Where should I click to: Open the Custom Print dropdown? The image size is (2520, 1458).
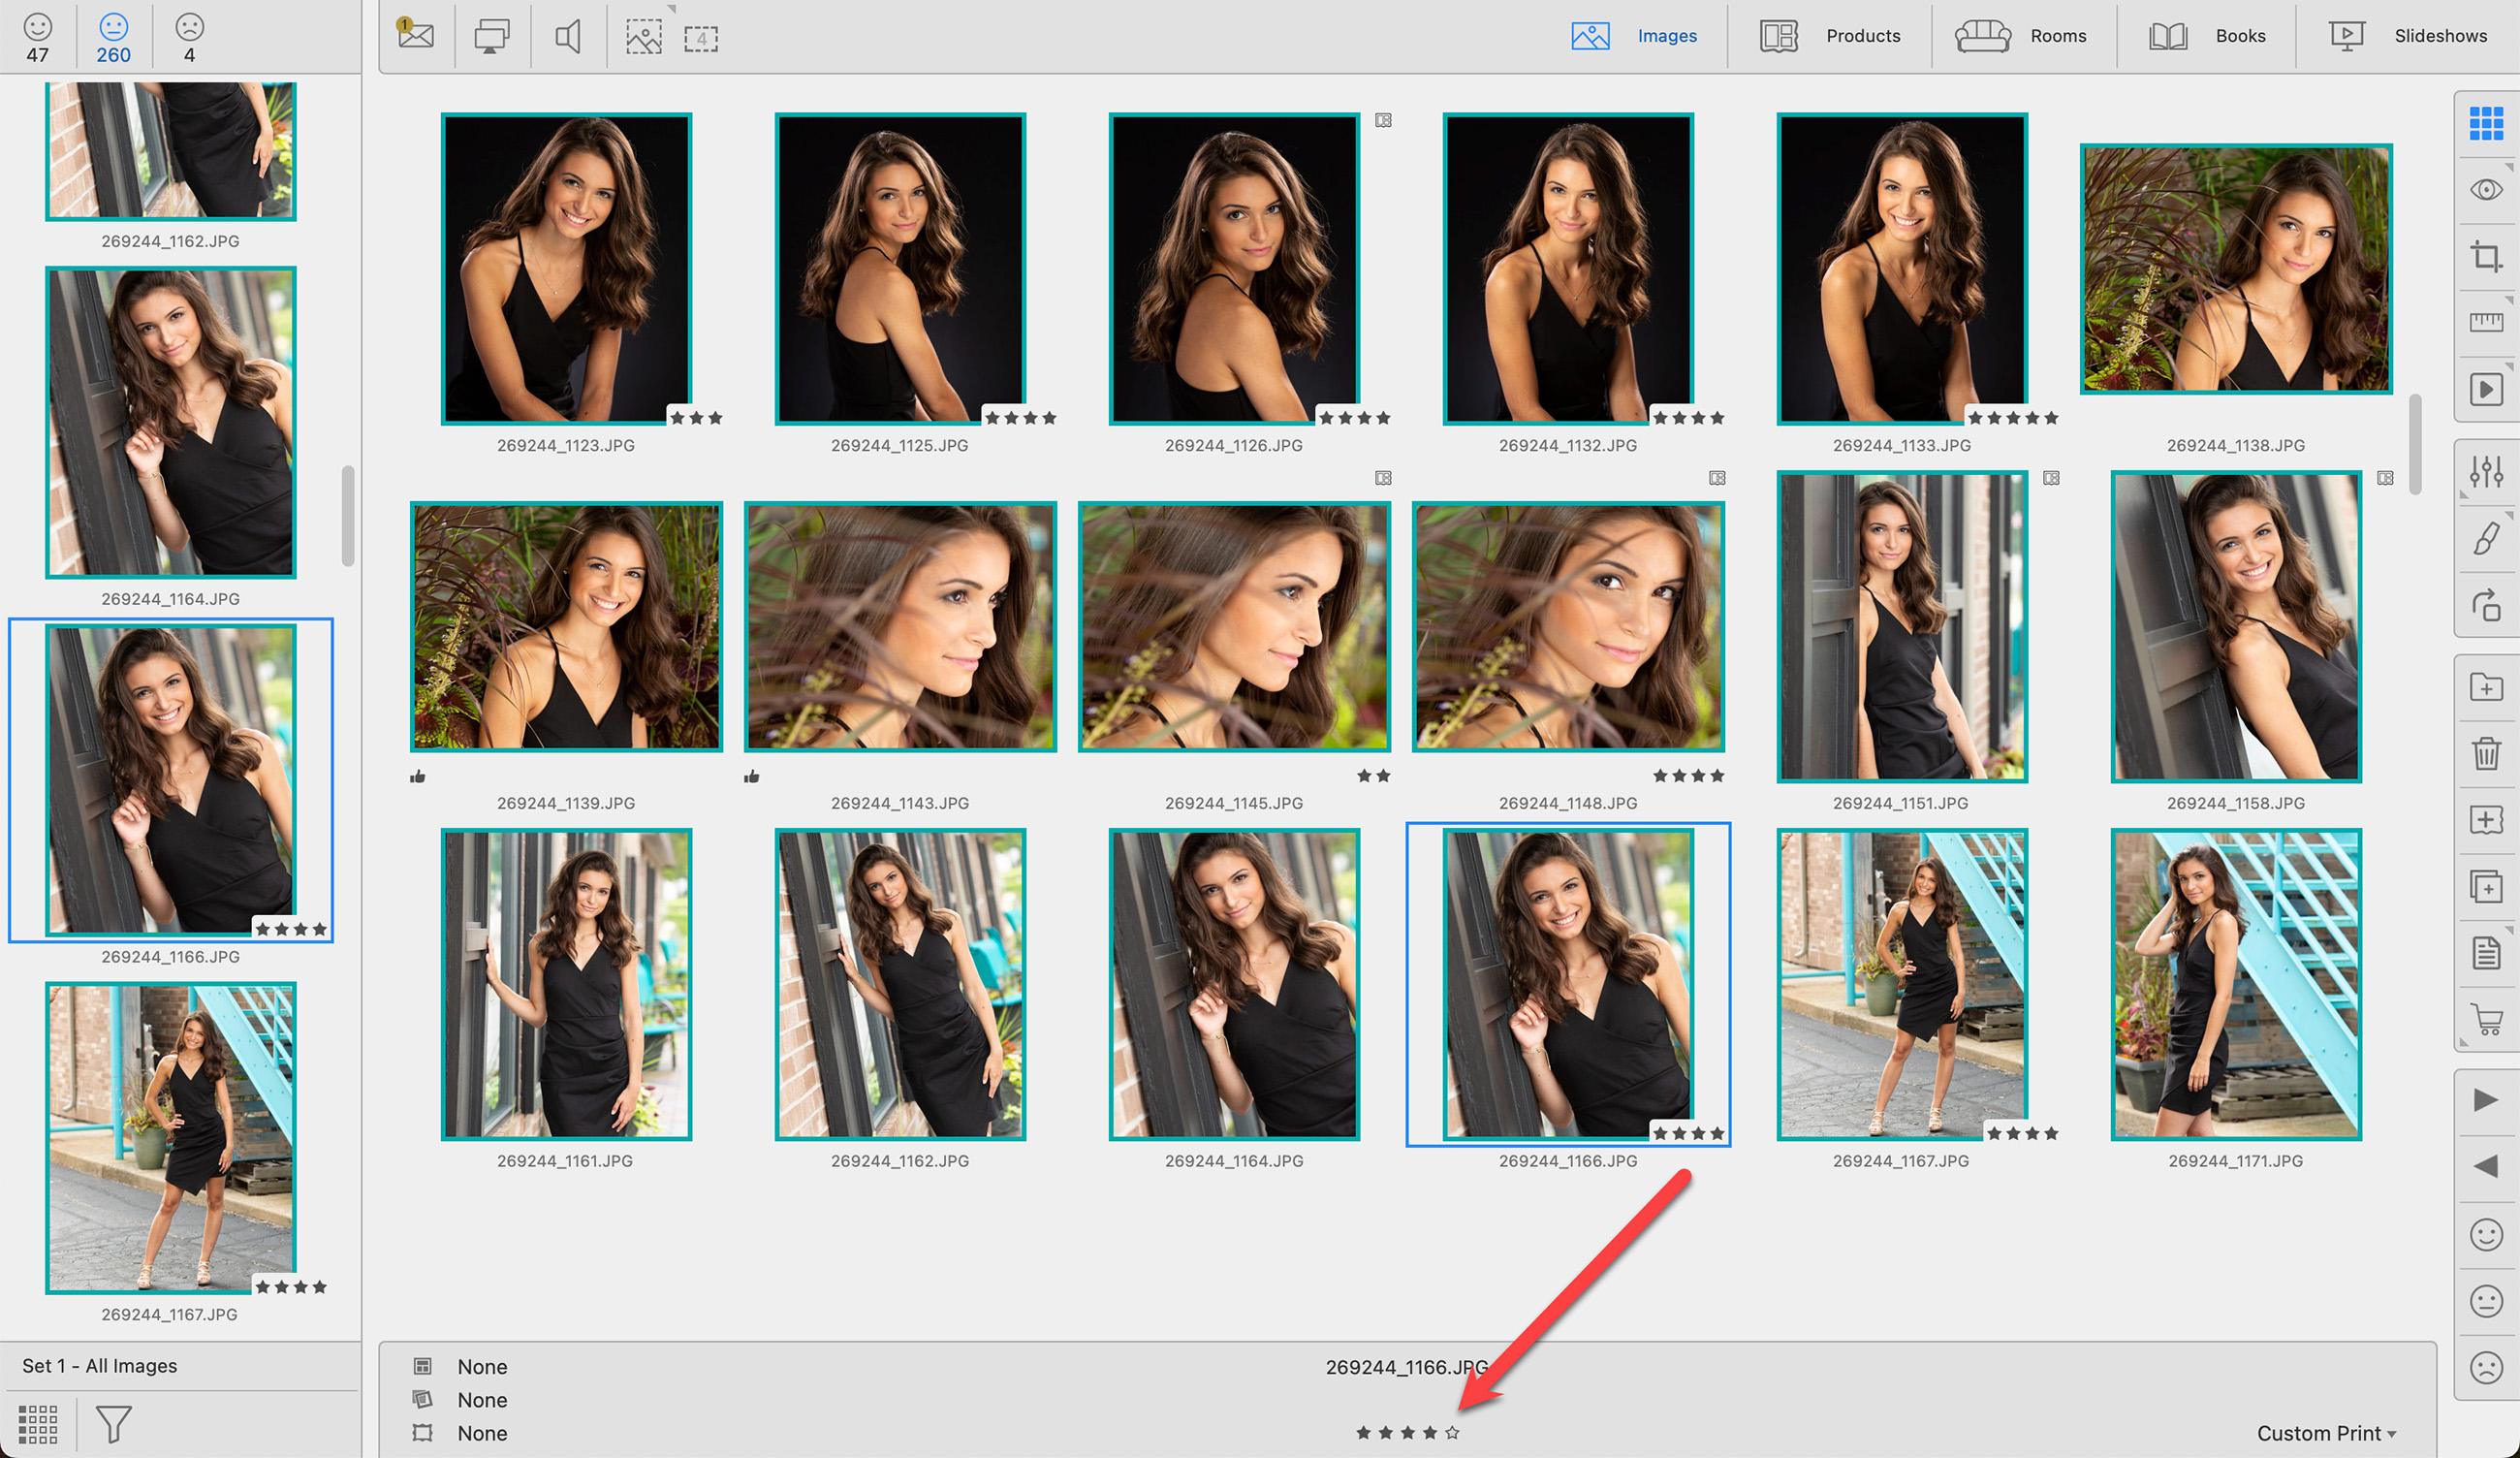(x=2326, y=1433)
